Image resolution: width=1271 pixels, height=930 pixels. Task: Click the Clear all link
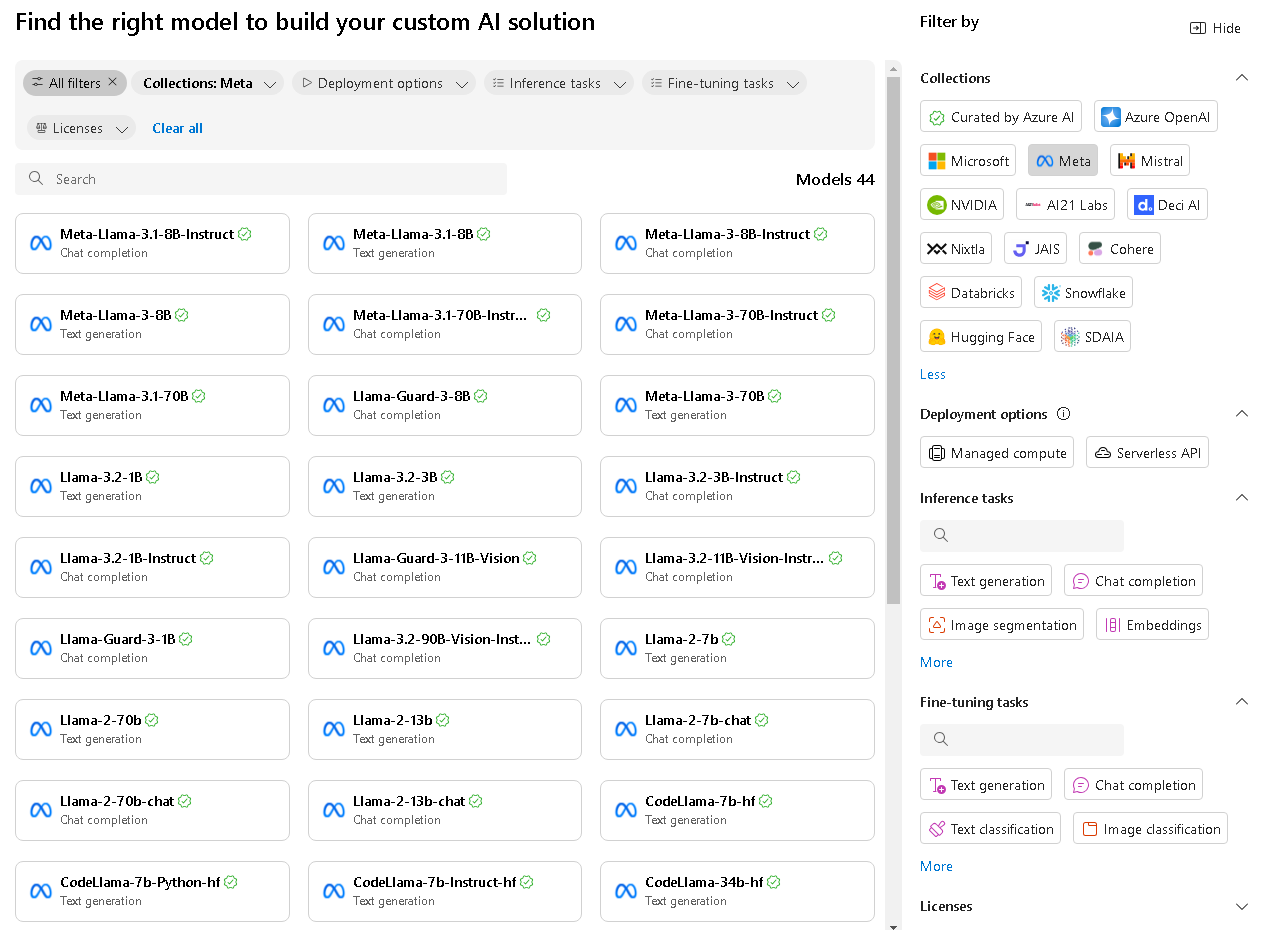(x=177, y=128)
